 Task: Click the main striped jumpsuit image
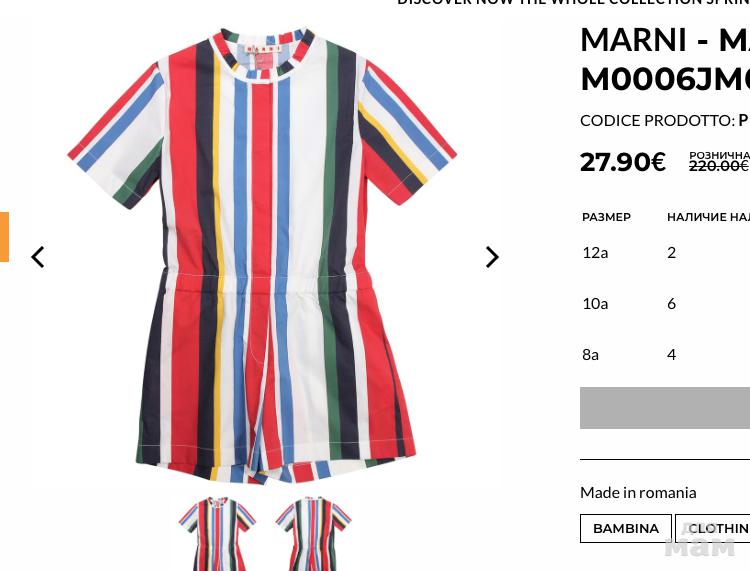[262, 256]
